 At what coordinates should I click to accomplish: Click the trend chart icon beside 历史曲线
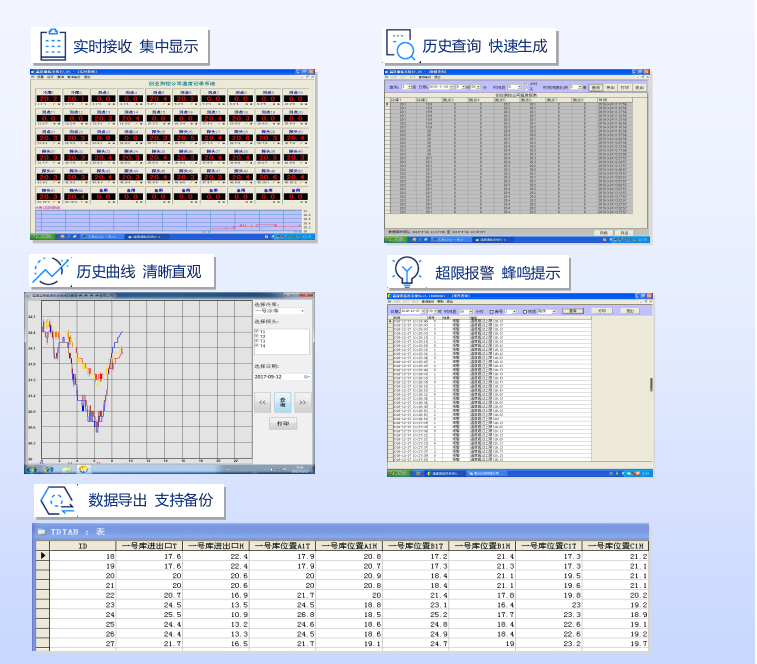point(49,271)
